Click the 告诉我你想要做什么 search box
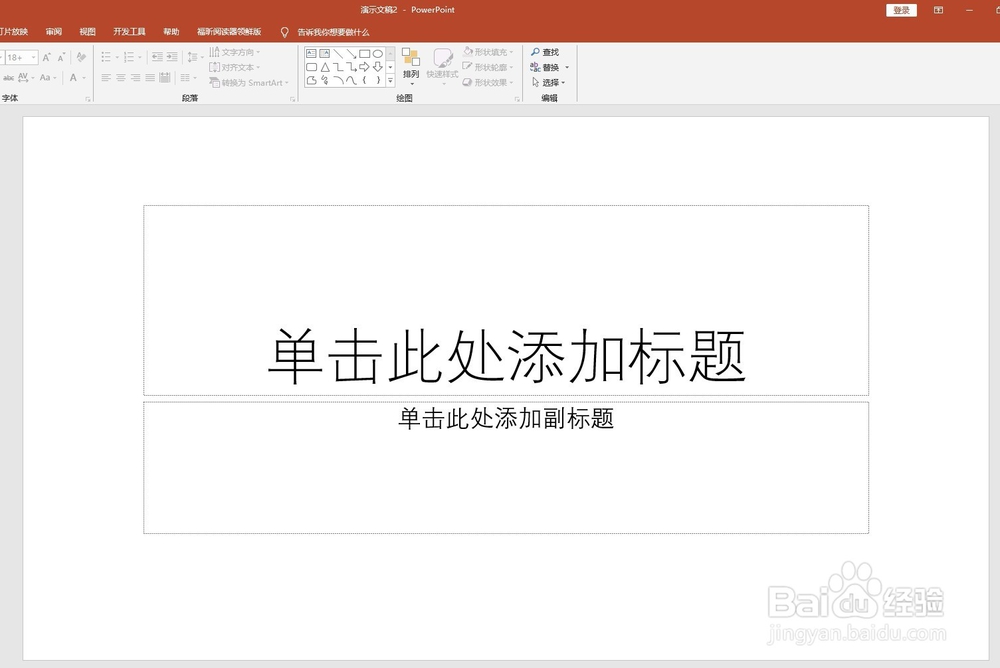 pyautogui.click(x=325, y=32)
